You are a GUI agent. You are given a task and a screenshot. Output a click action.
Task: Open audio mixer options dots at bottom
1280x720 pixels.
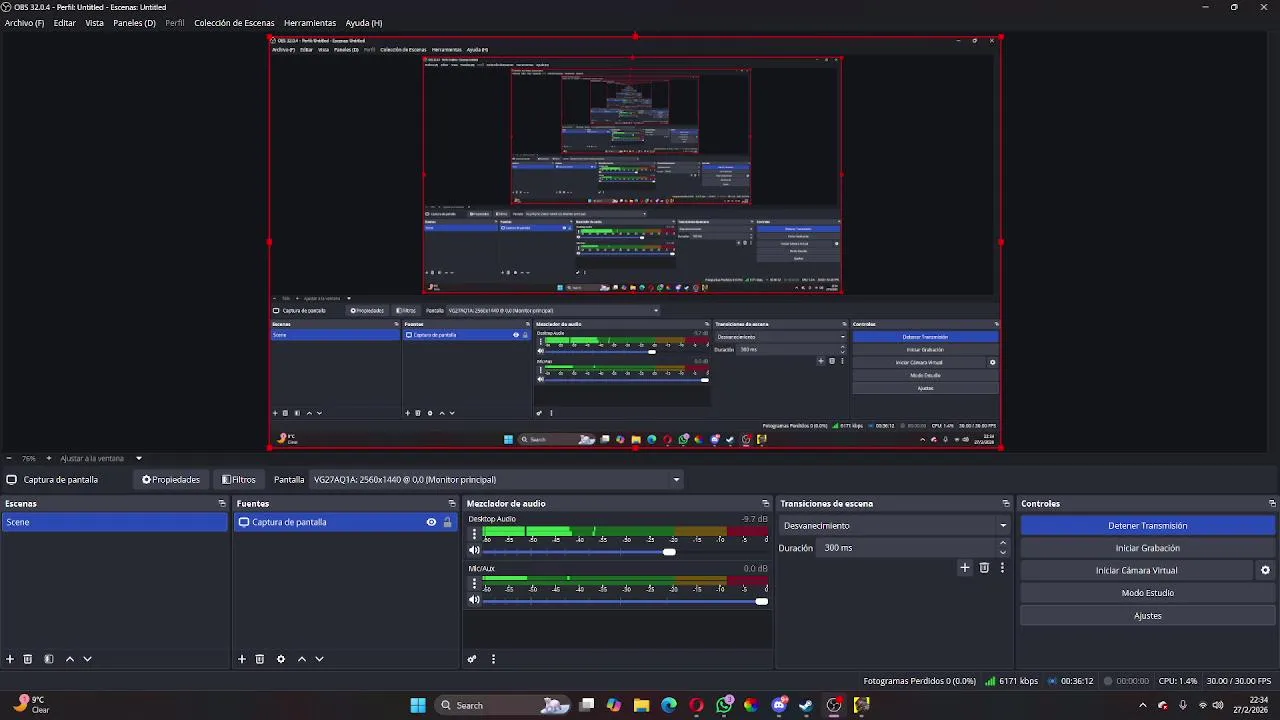(x=493, y=659)
